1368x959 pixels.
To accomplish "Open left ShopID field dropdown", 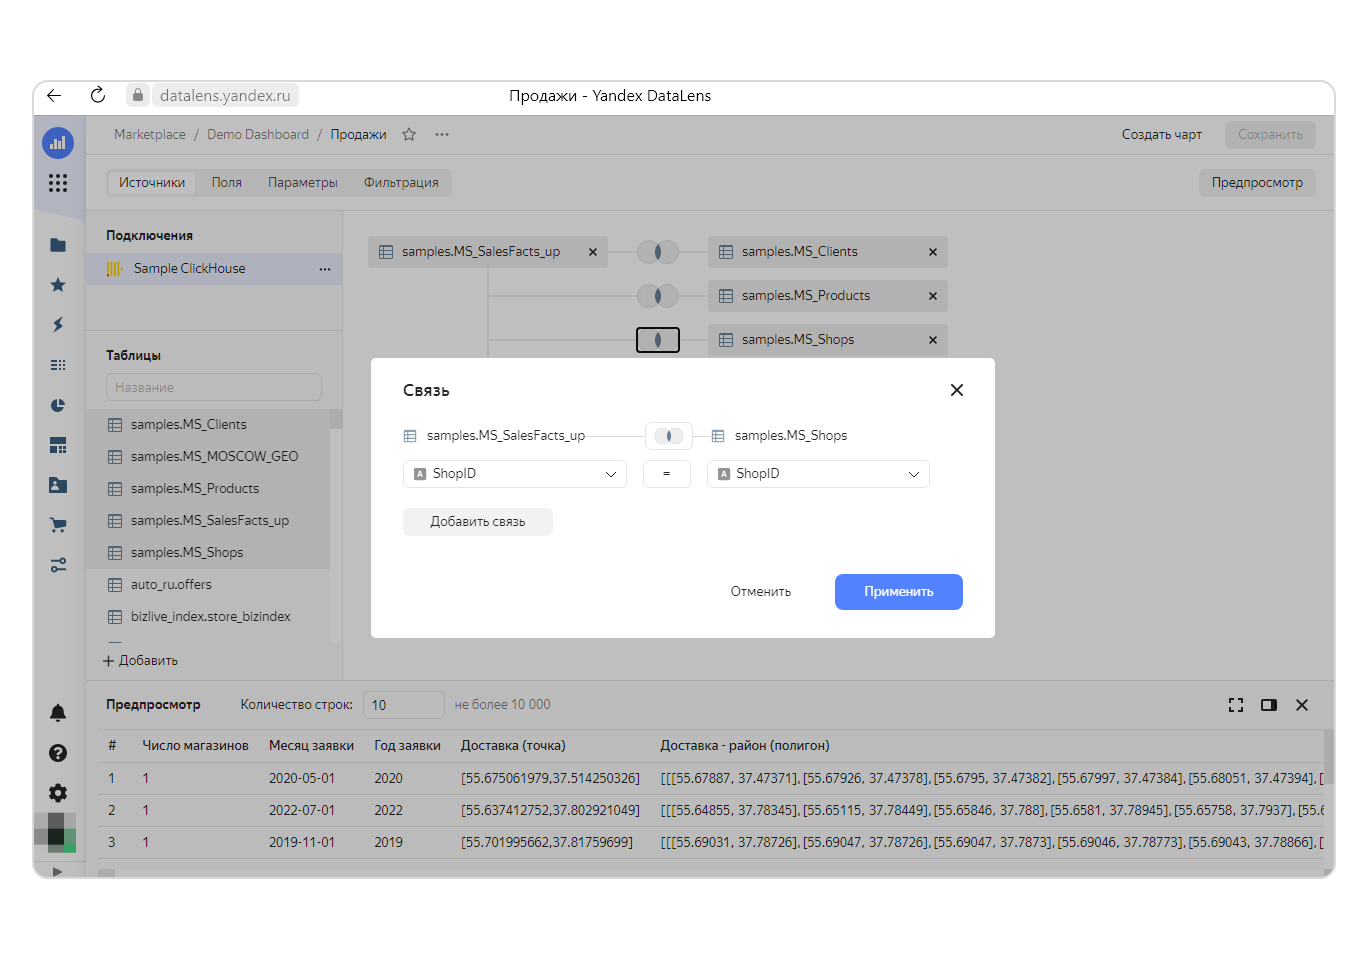I will click(x=515, y=474).
